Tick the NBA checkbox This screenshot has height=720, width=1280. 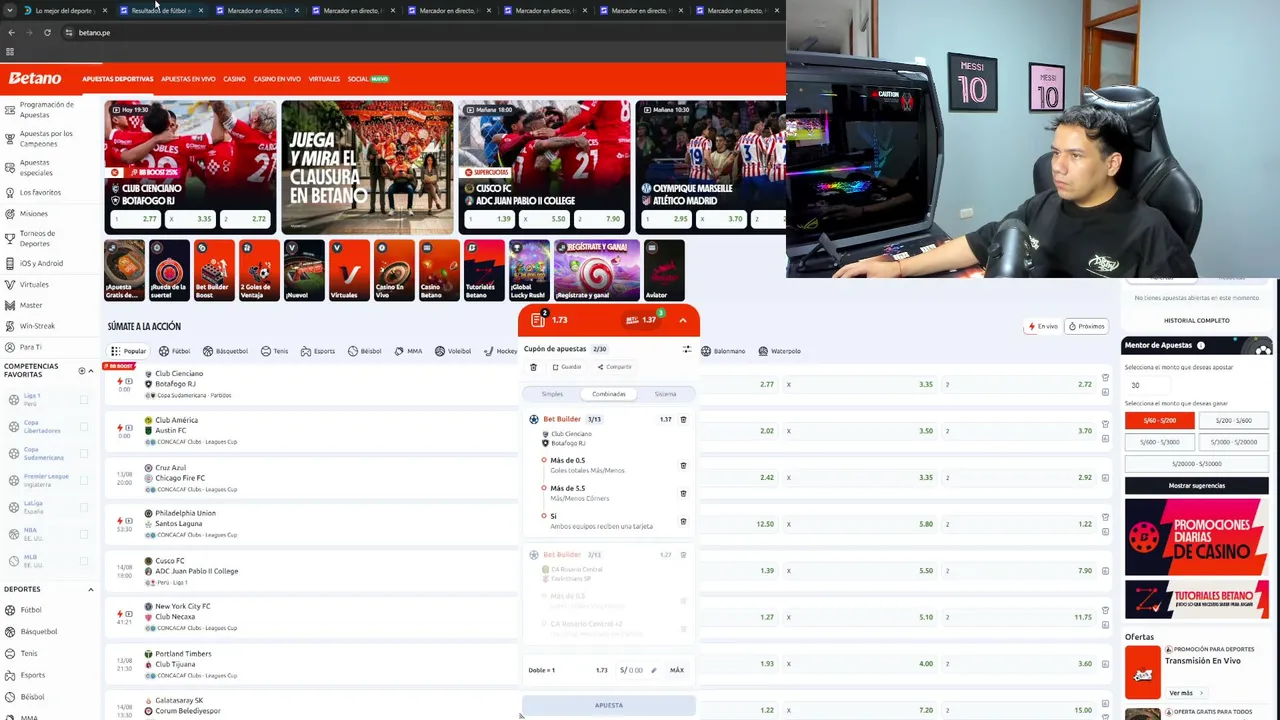pos(84,534)
